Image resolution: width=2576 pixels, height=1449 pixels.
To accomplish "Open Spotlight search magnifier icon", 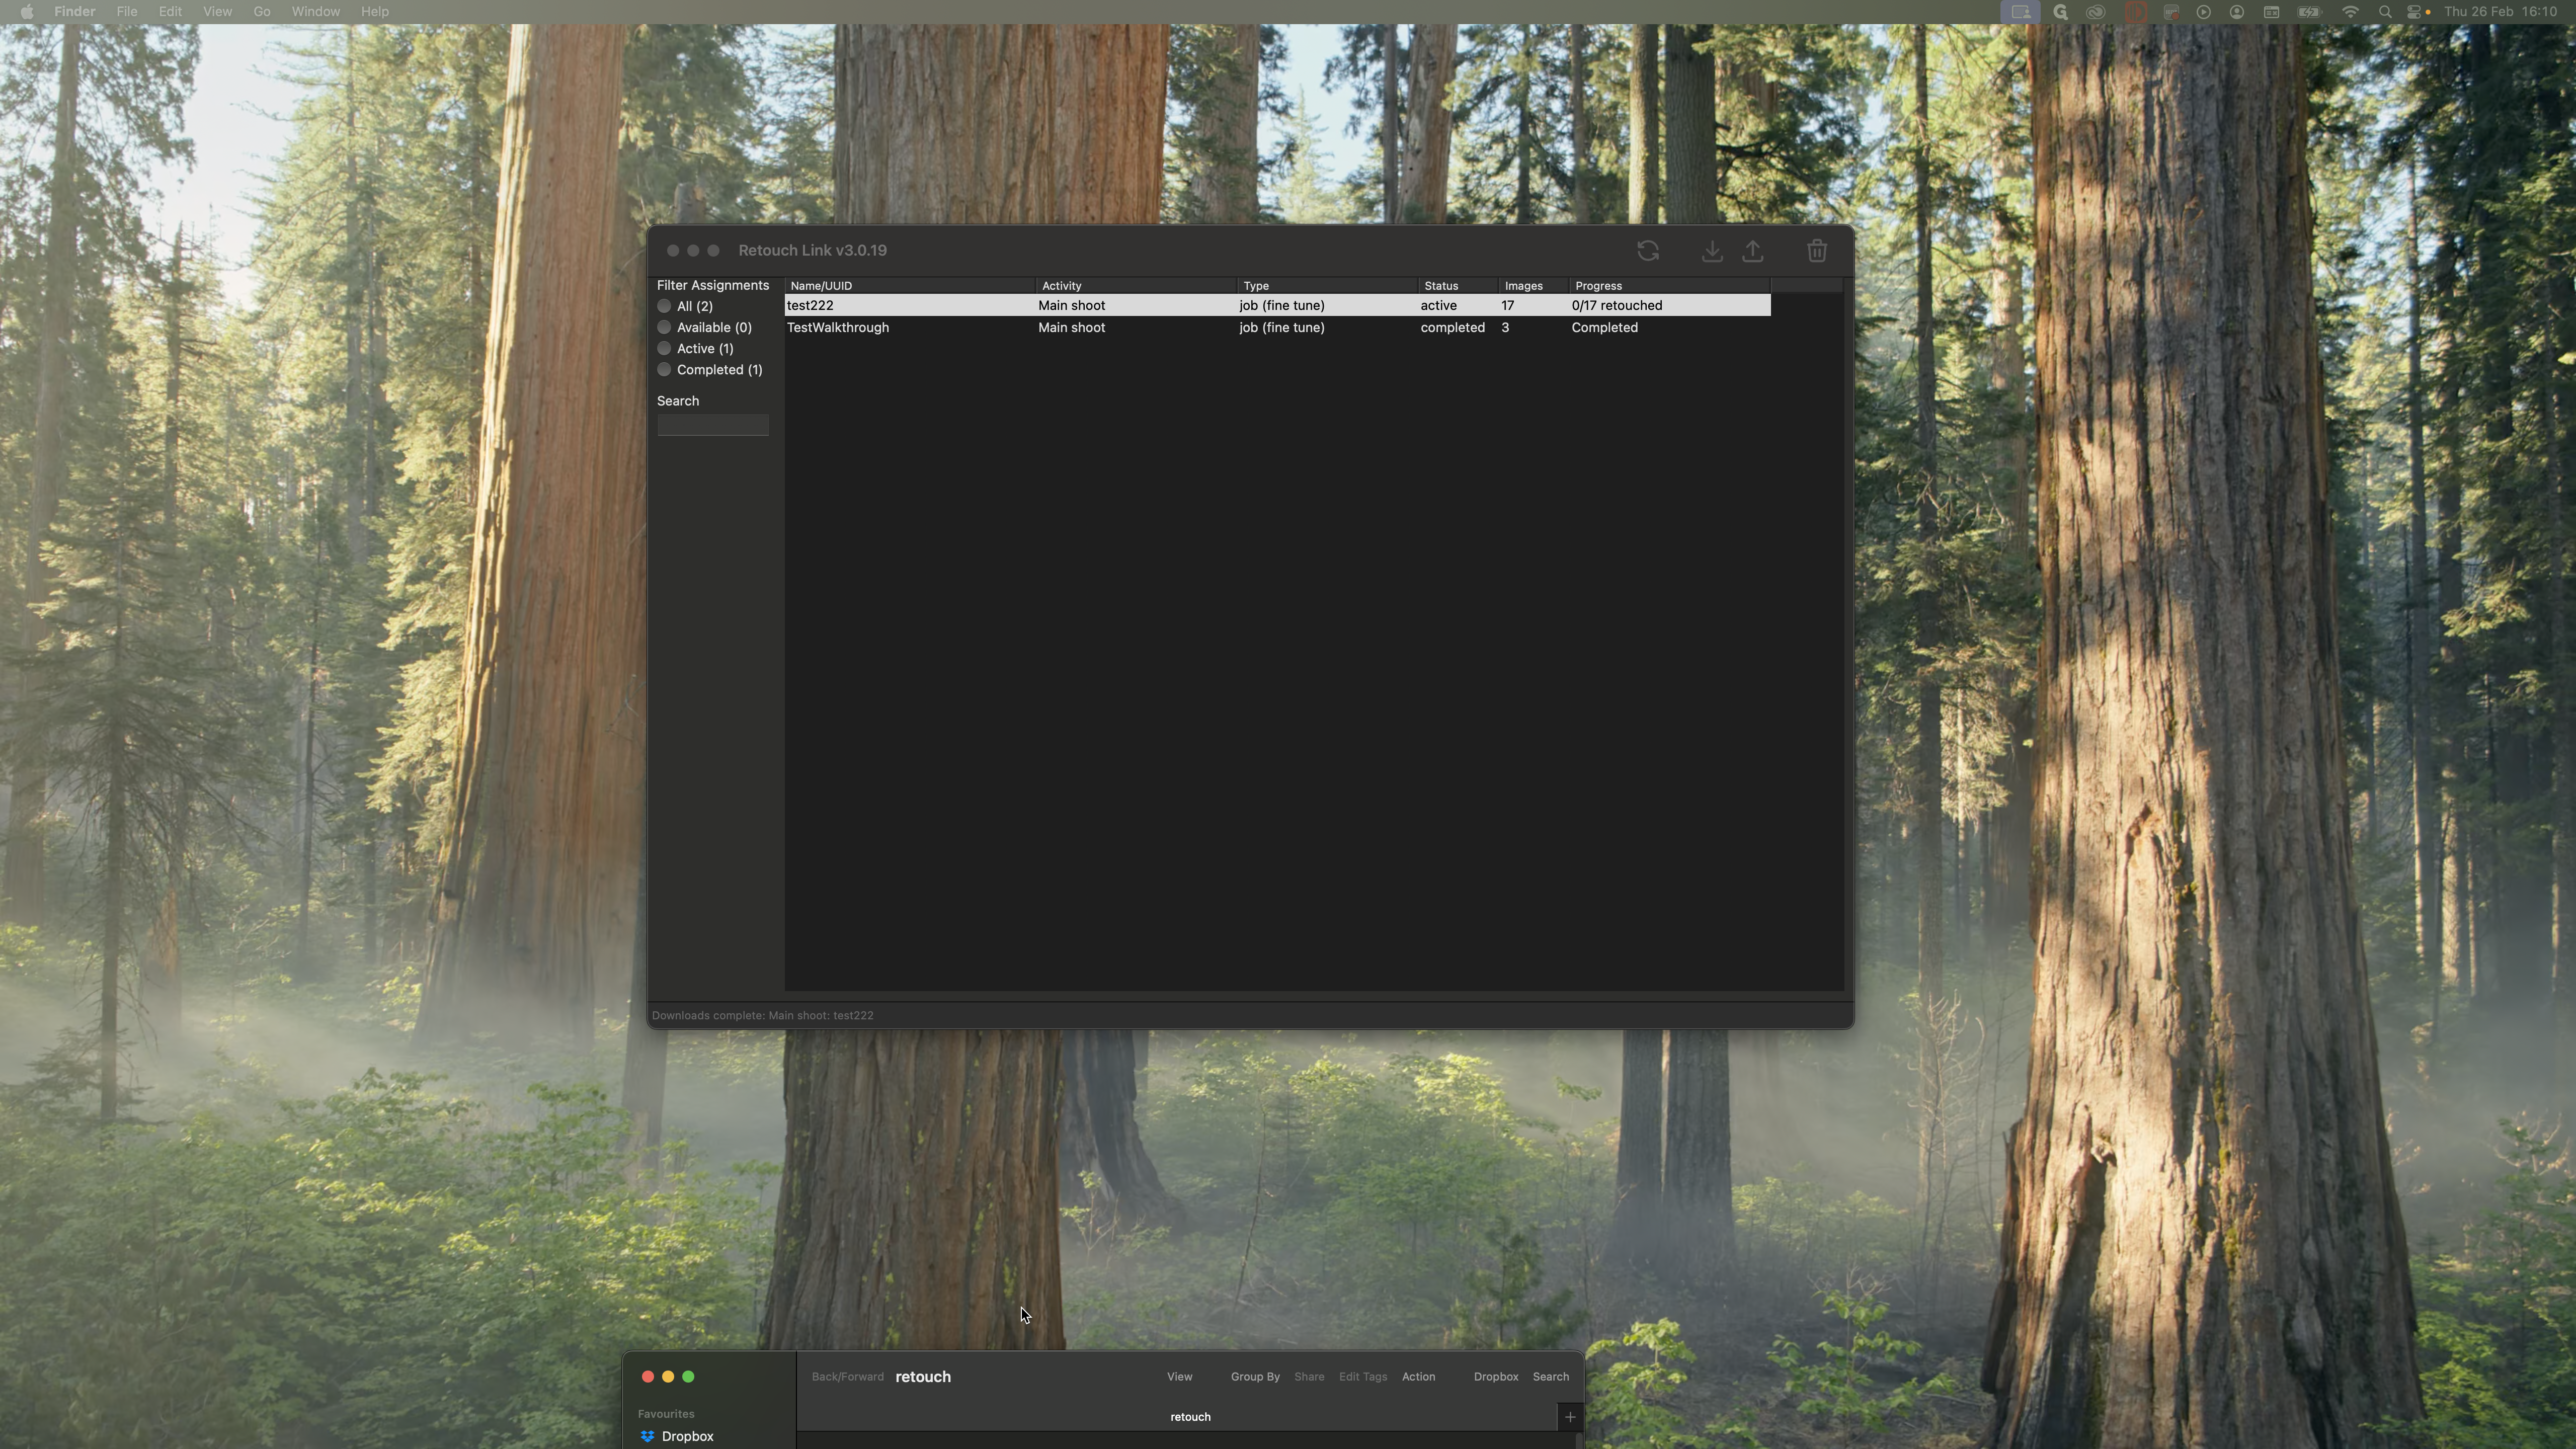I will (x=2385, y=12).
